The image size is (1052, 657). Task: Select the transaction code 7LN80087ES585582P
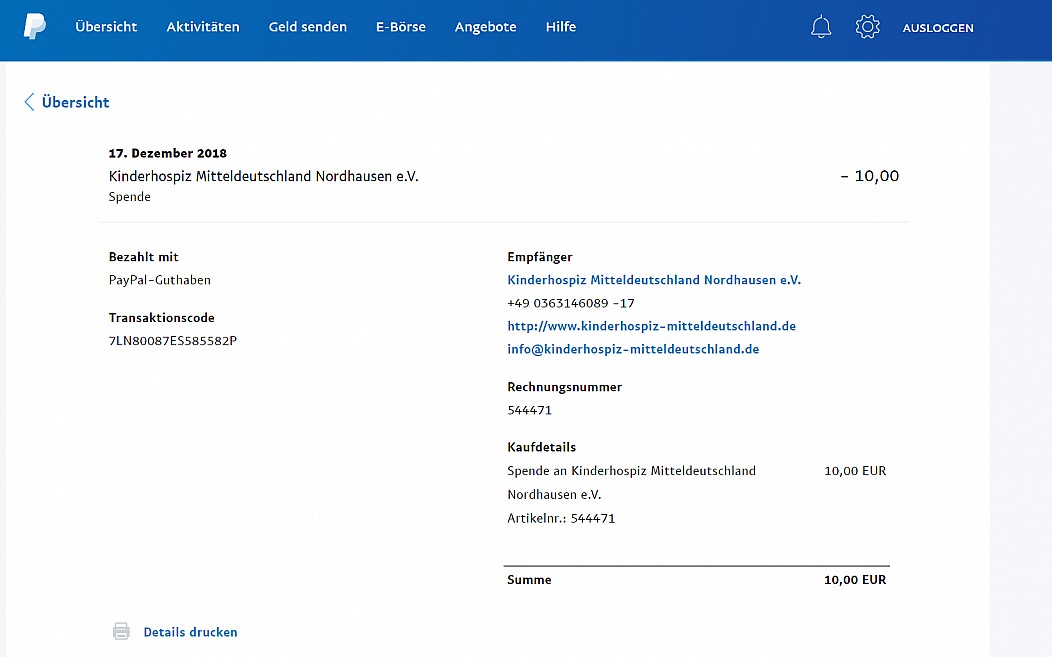[172, 341]
